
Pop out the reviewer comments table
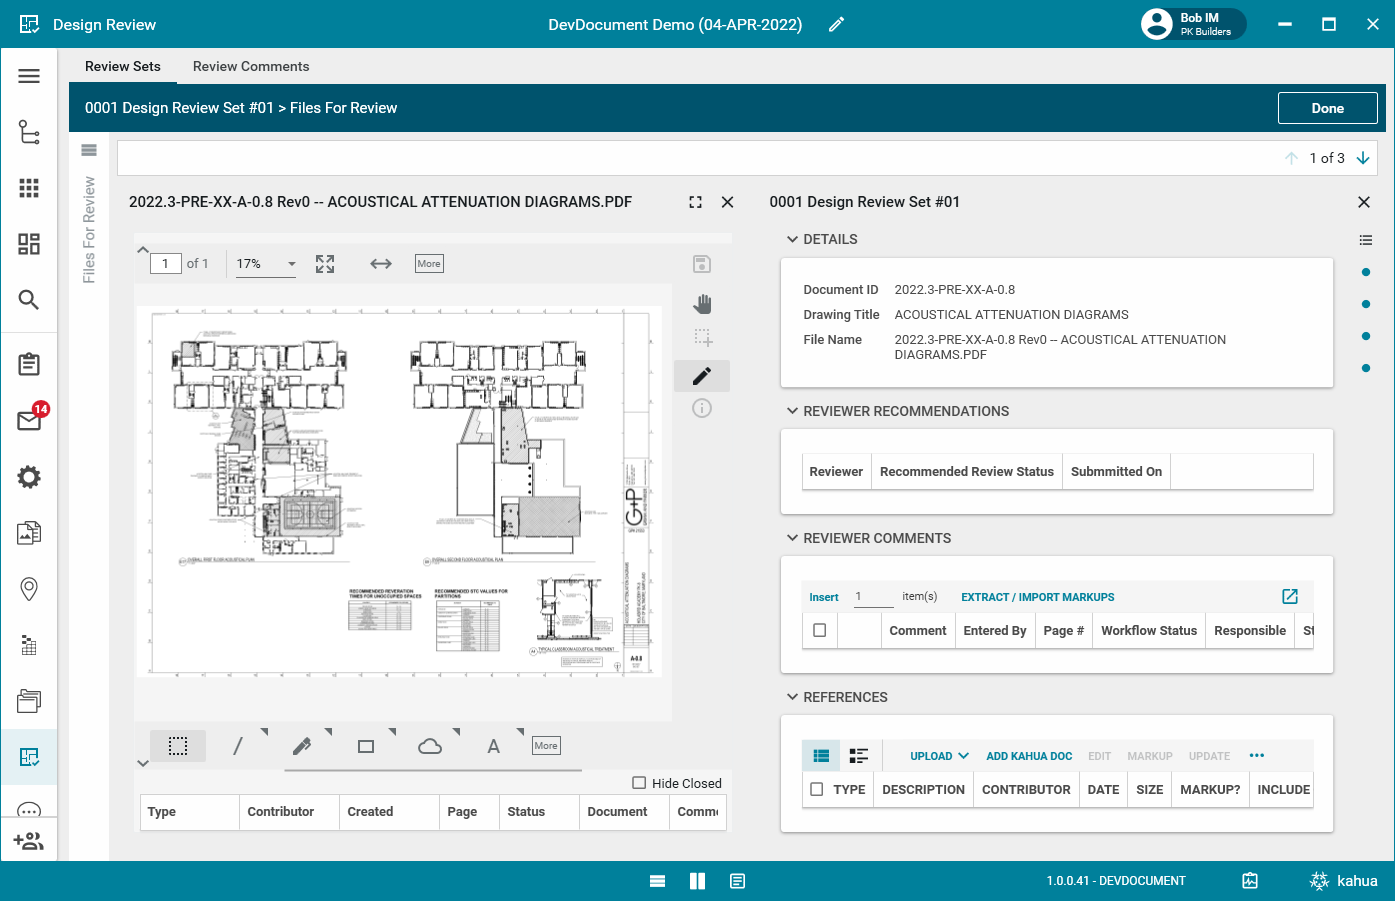tap(1290, 597)
